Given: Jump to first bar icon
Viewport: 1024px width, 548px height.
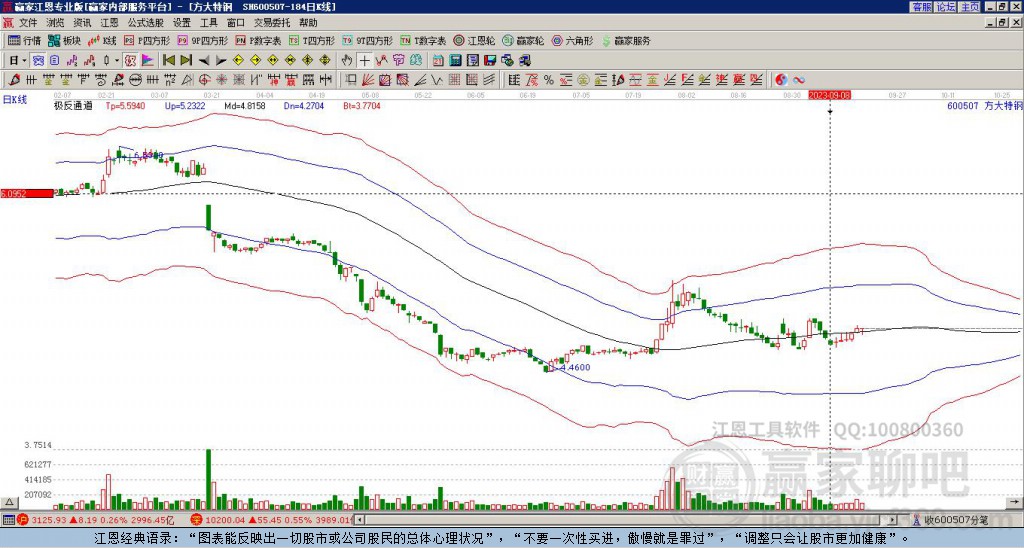Looking at the screenshot, I should [x=169, y=61].
